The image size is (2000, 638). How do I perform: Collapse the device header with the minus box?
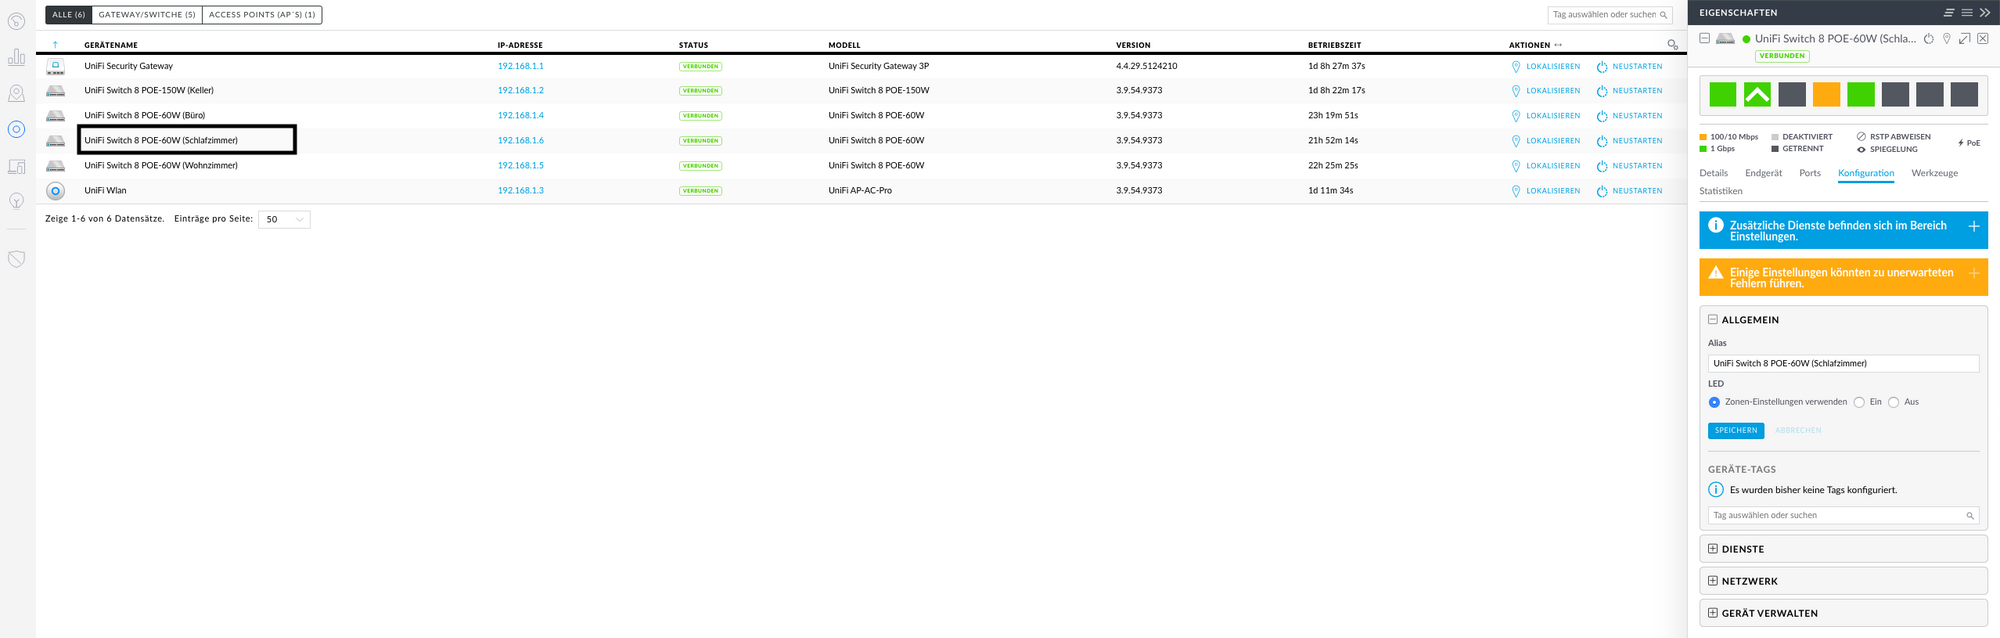1705,38
